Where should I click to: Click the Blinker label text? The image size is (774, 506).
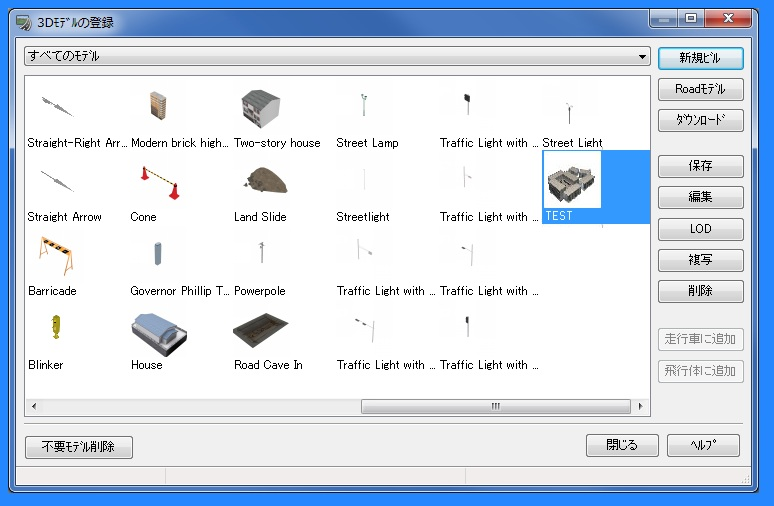click(45, 365)
